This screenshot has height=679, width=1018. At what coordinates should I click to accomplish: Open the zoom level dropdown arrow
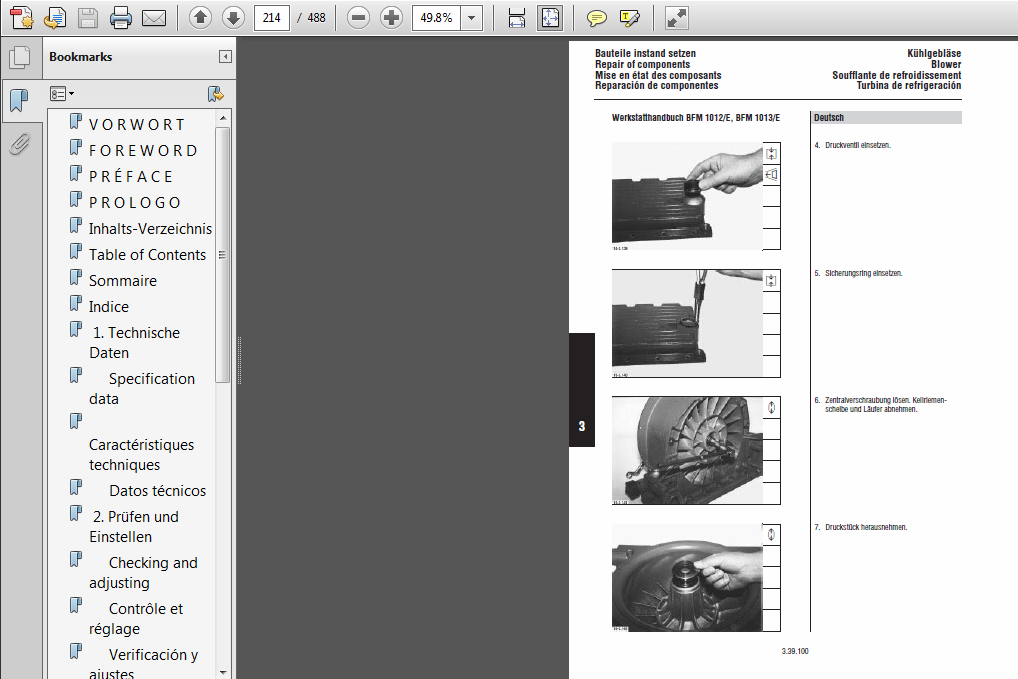pyautogui.click(x=472, y=18)
